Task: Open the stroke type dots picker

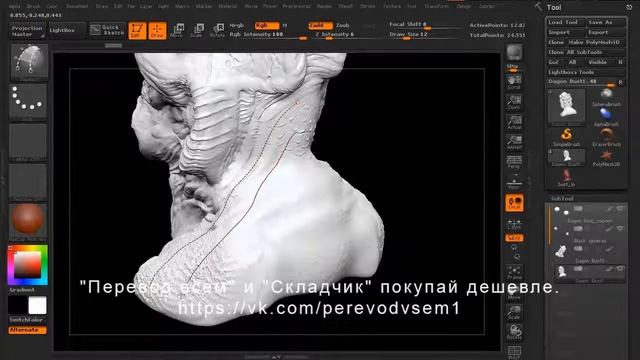Action: coord(28,102)
